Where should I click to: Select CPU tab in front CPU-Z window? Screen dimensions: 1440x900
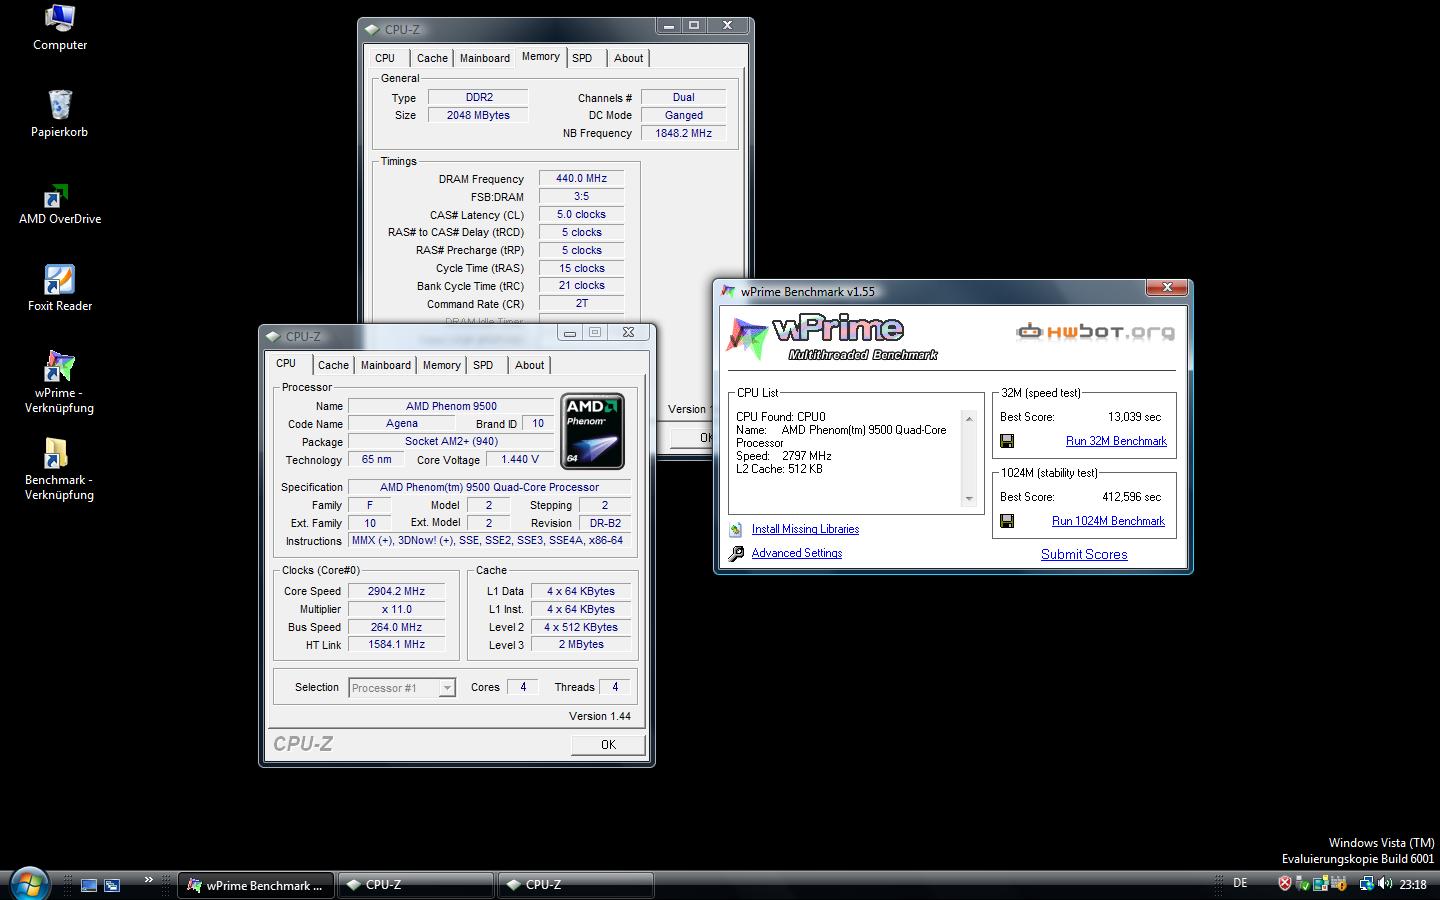[287, 364]
